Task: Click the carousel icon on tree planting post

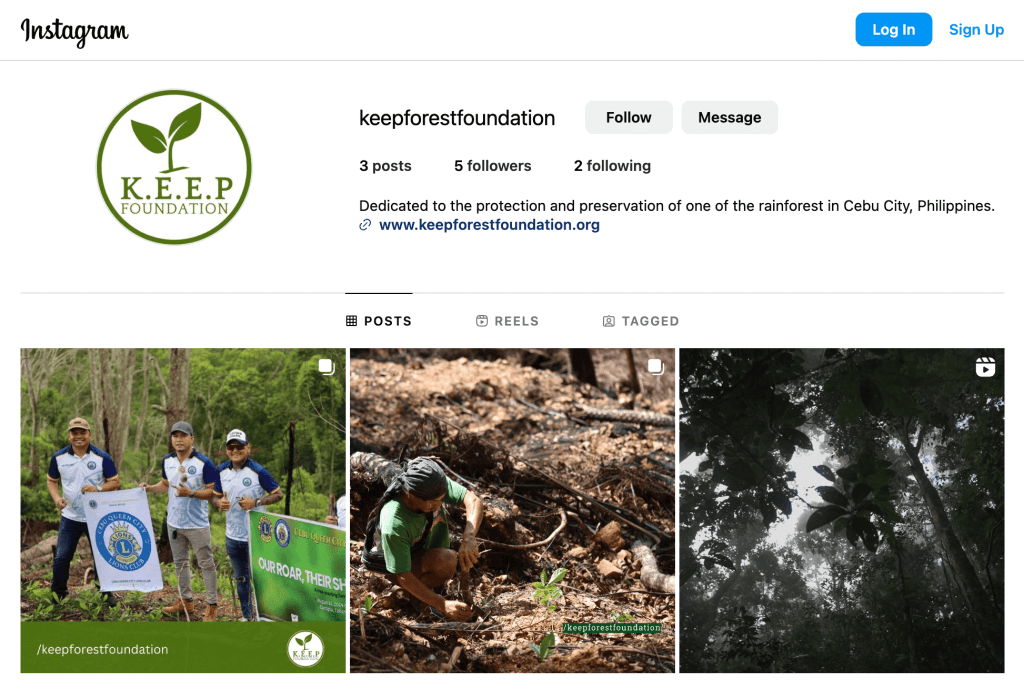Action: (656, 367)
